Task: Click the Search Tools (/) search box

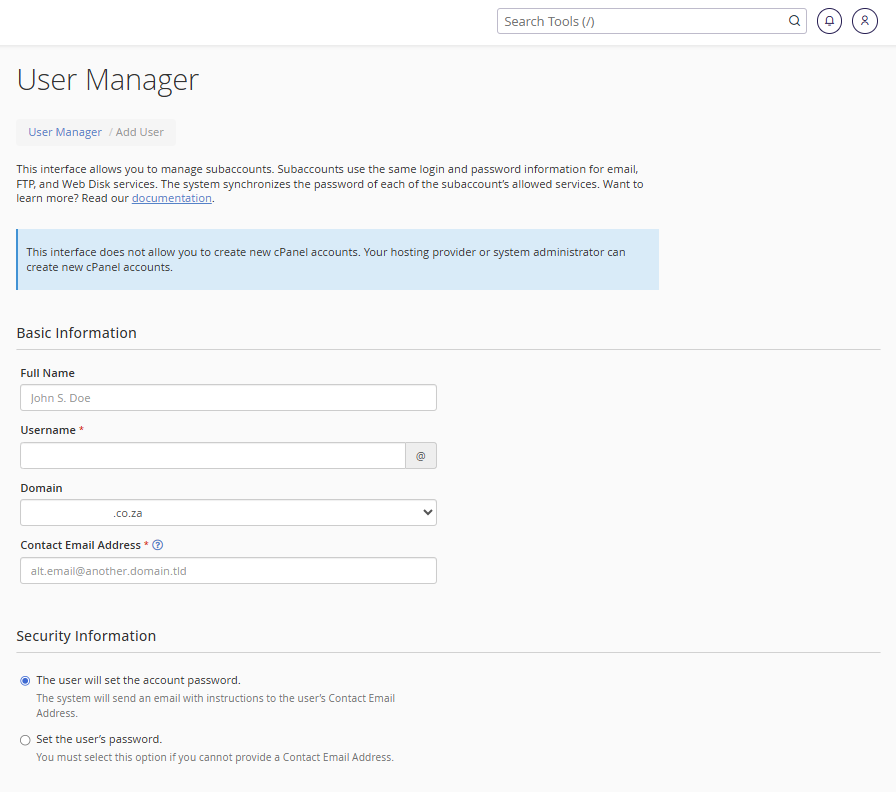Action: click(x=640, y=20)
